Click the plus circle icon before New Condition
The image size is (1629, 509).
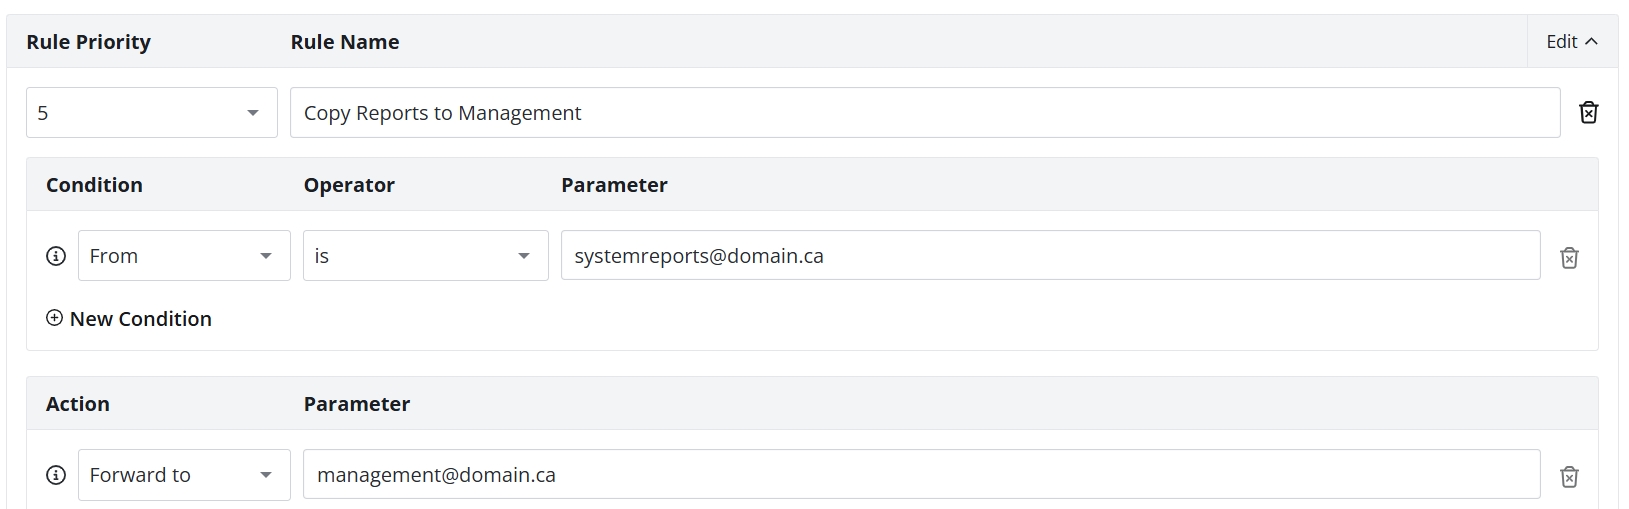55,318
